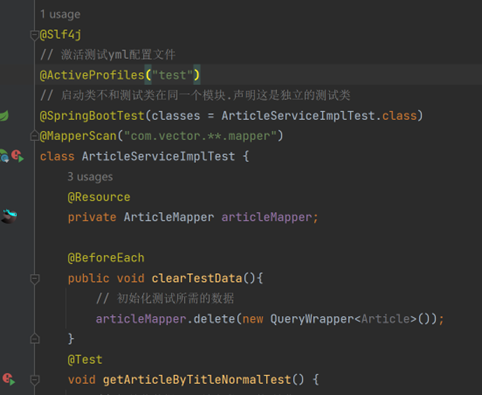Click the @MapperScan annotation name
Viewport: 482px width, 395px height.
tap(78, 136)
